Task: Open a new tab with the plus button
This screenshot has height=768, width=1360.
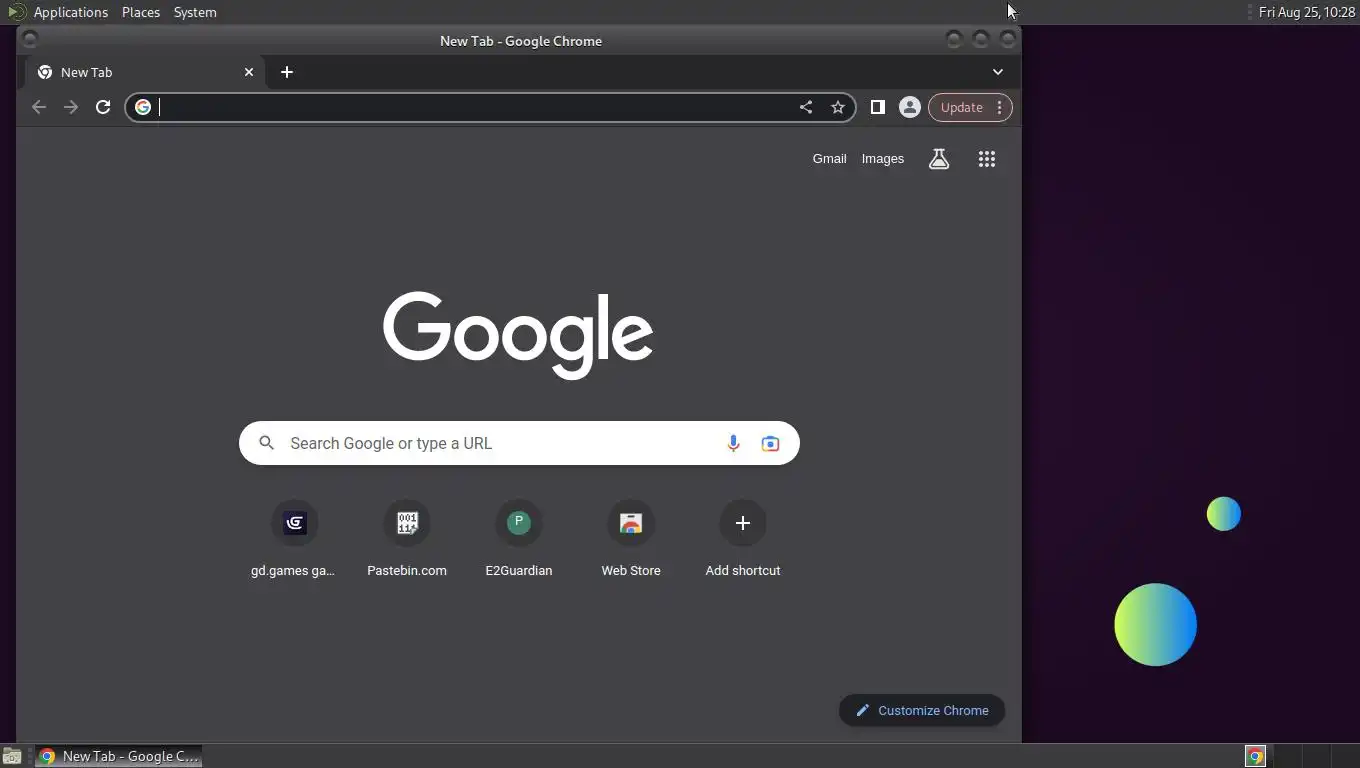Action: 287,72
